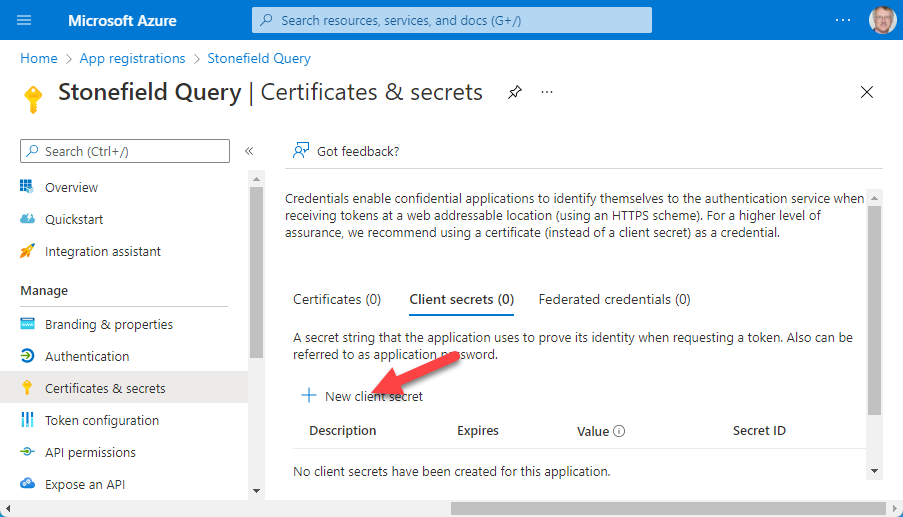Click New client secret
Screen dimensions: 903x517
362,396
